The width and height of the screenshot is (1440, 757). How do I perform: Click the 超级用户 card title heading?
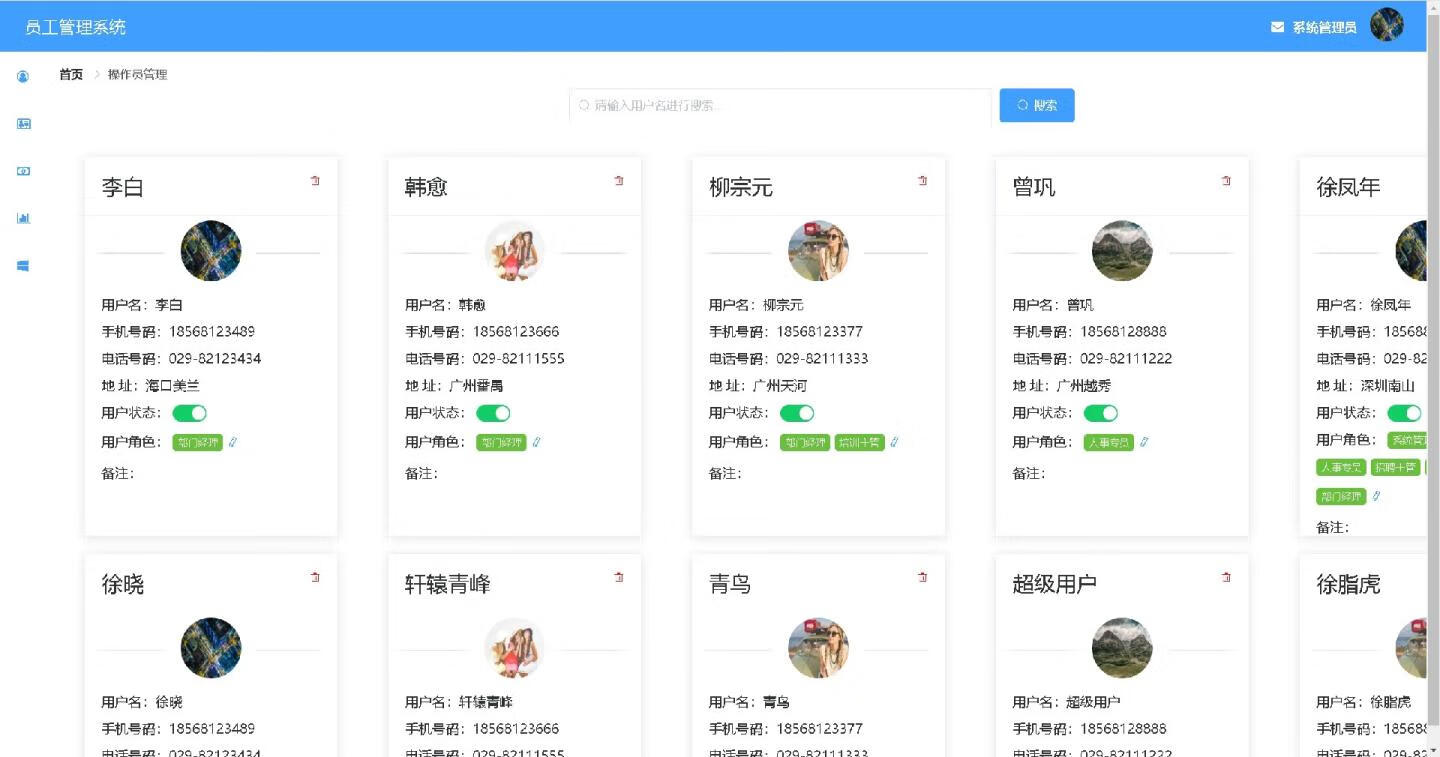[x=1055, y=584]
